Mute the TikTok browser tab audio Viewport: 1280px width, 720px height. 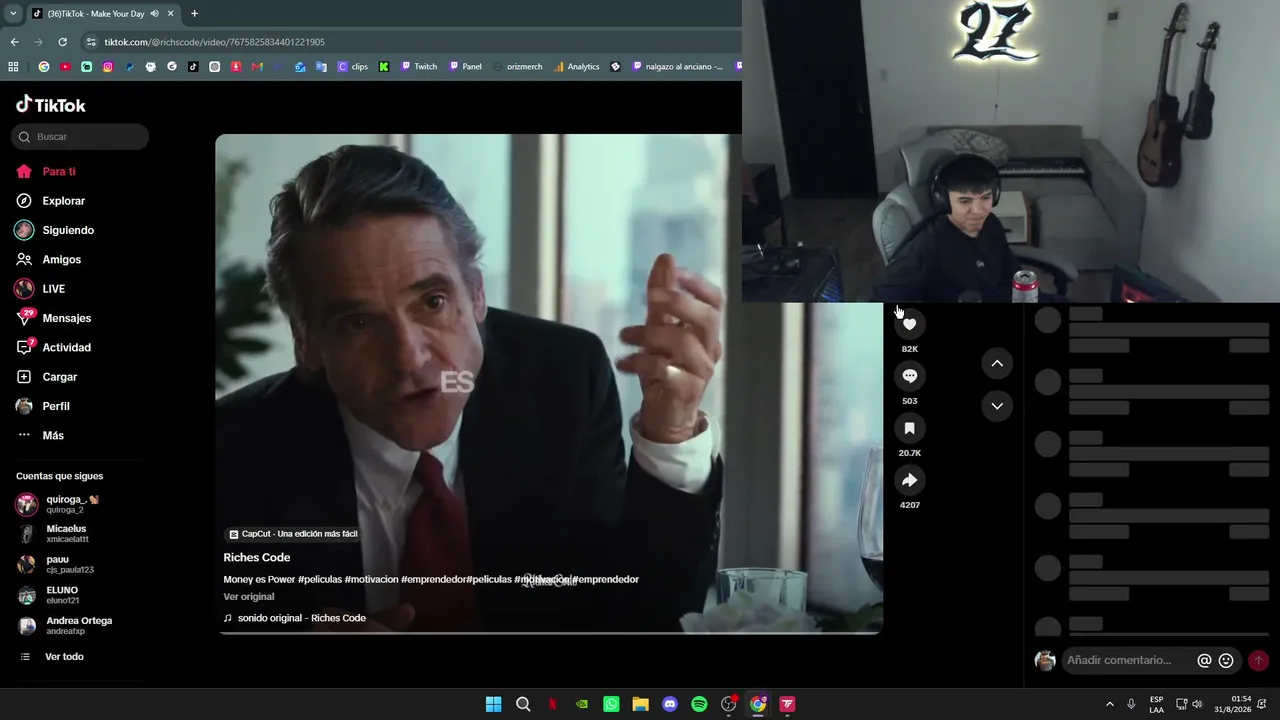coord(154,14)
